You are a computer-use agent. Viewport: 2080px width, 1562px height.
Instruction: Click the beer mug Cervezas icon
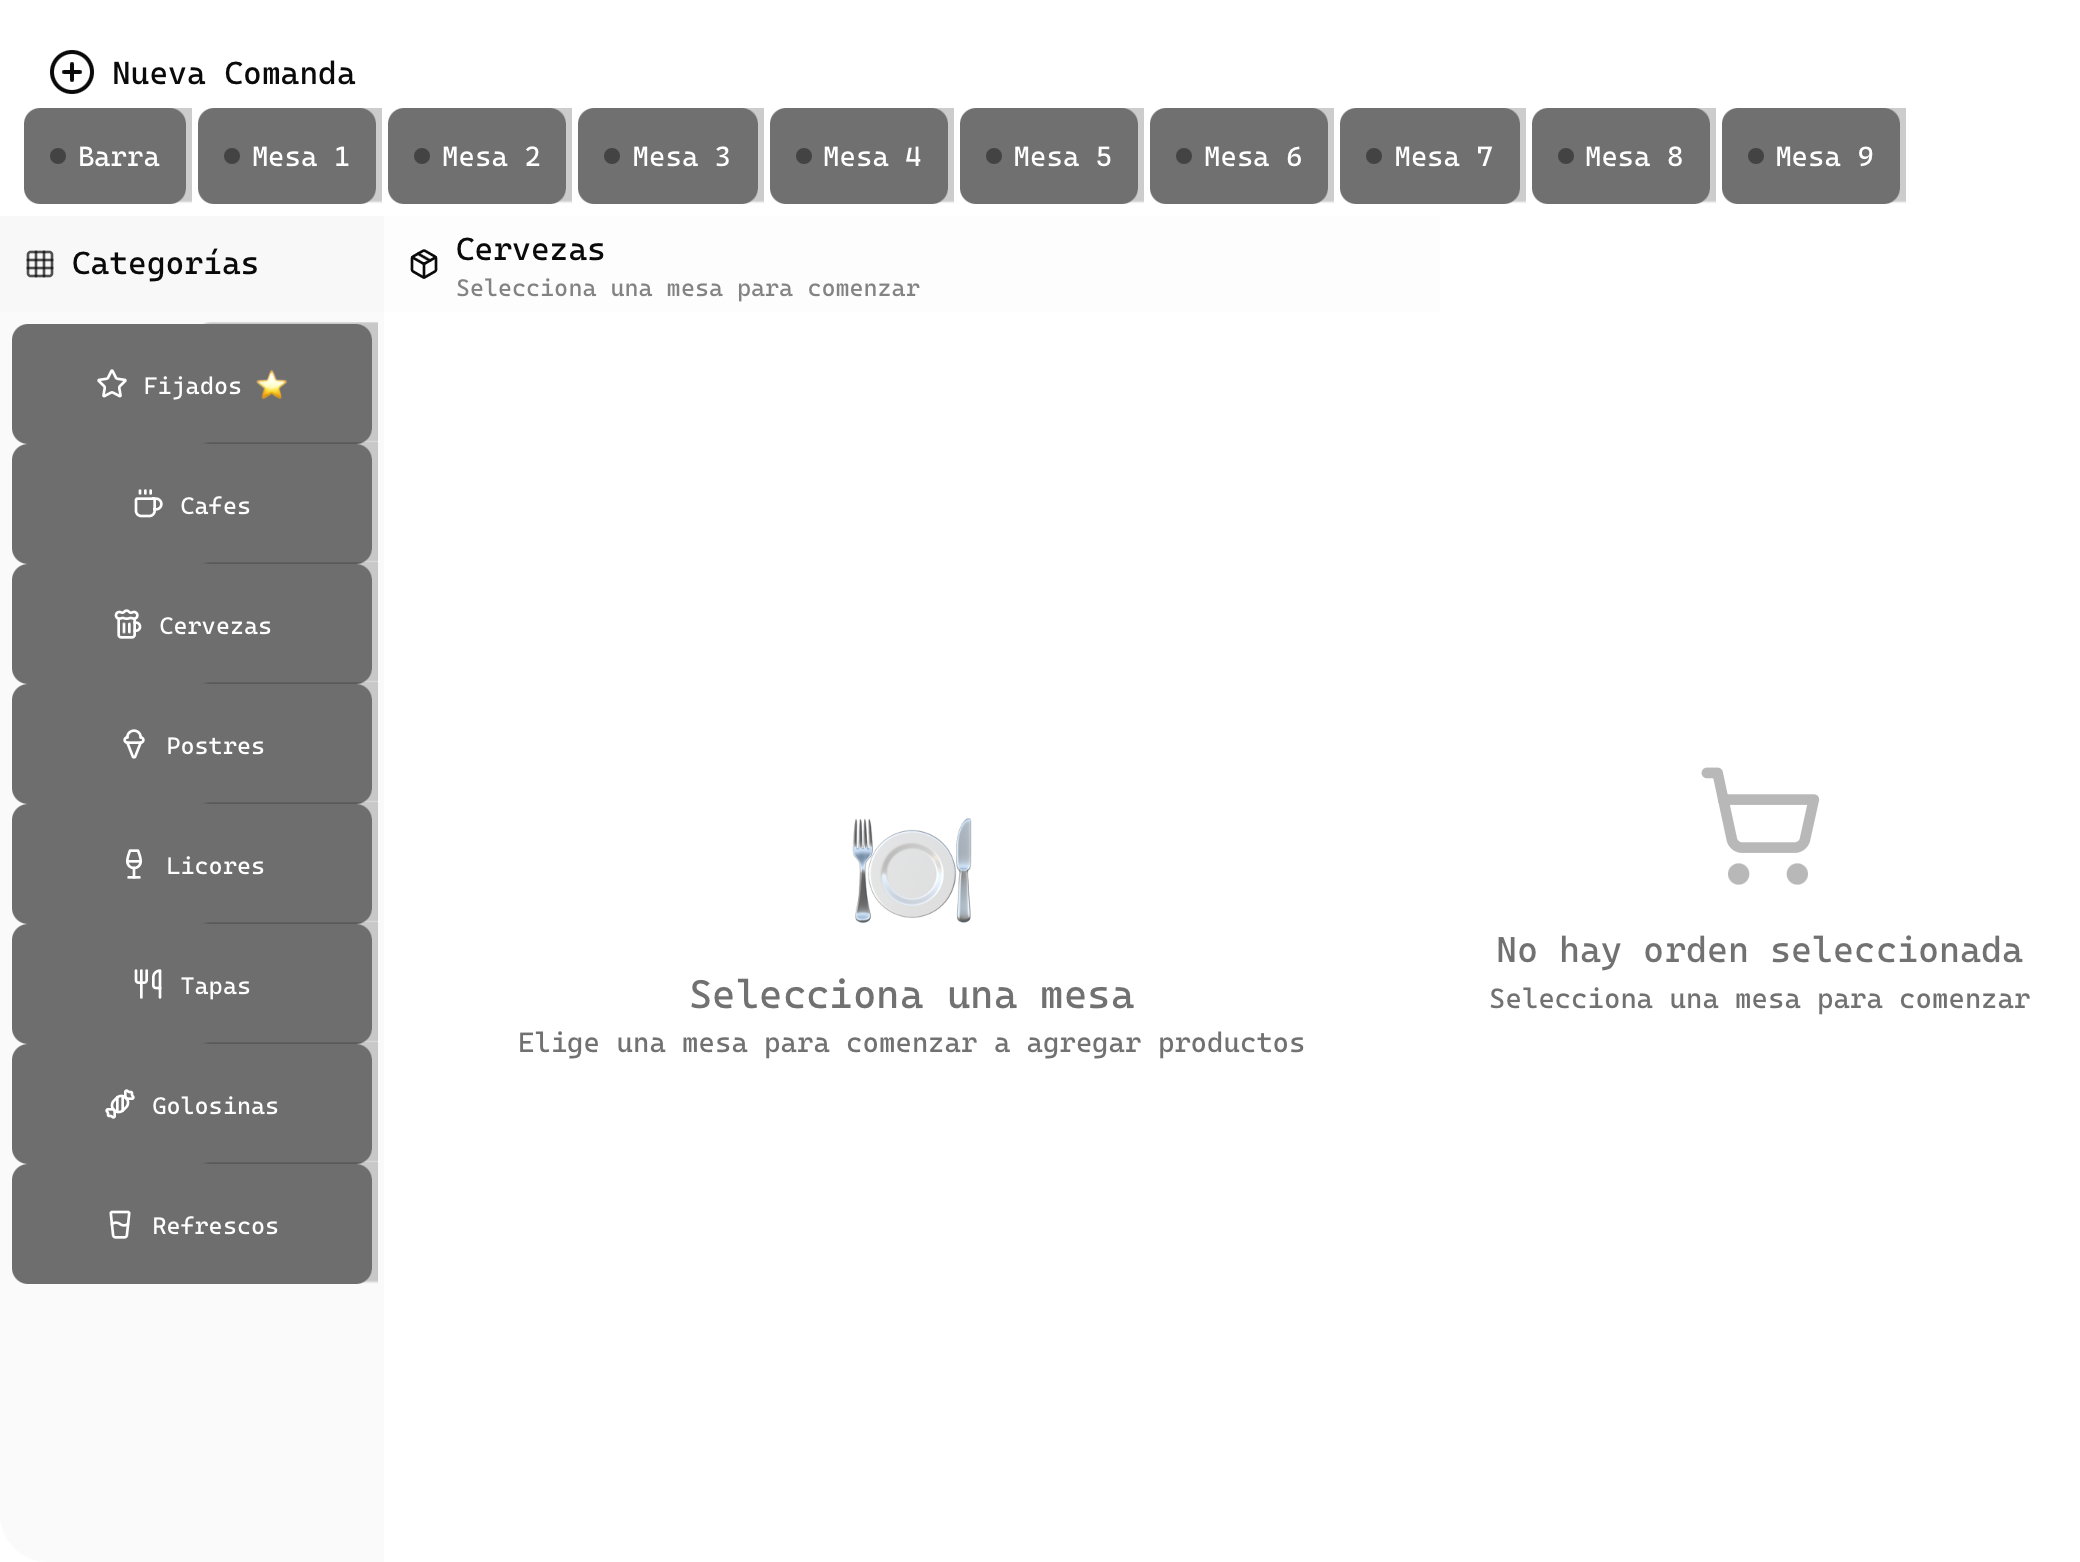click(127, 624)
